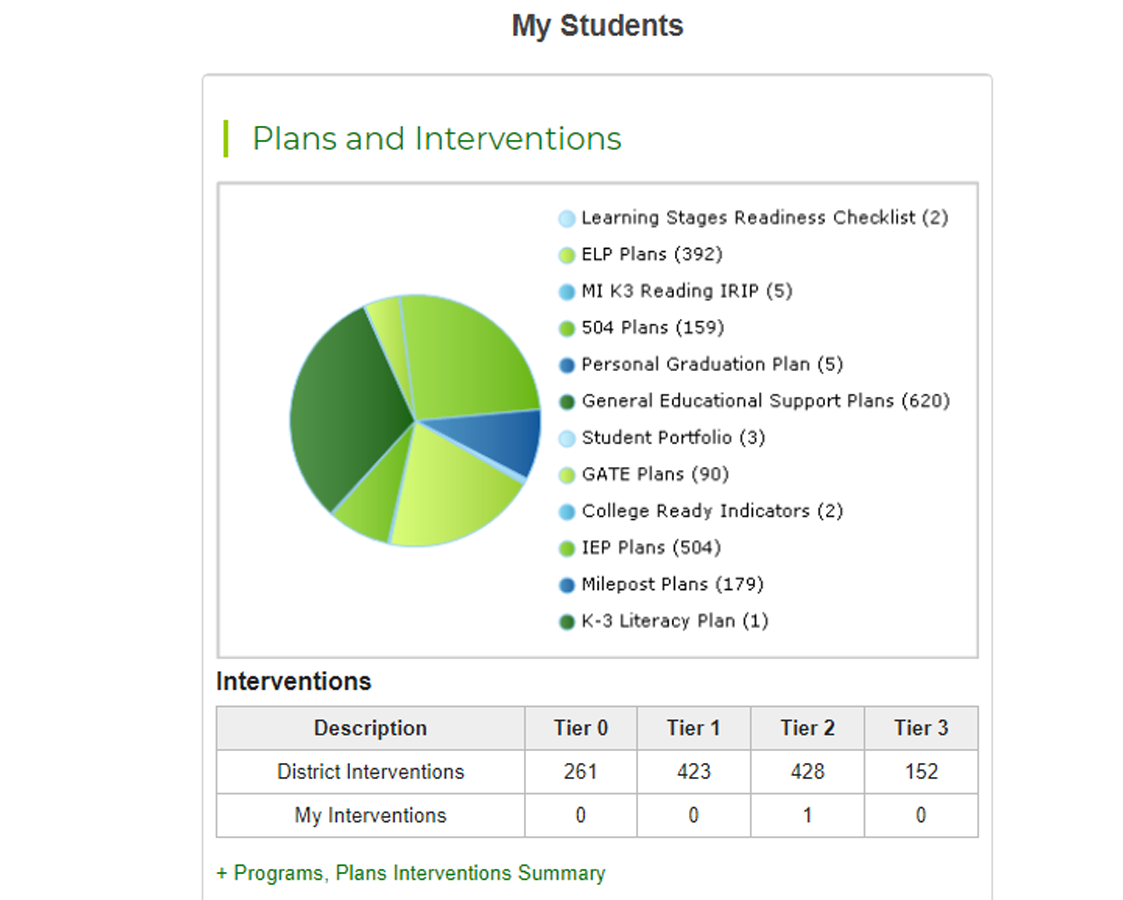Image resolution: width=1123 pixels, height=900 pixels.
Task: Click the College Ready Indicators legend label
Action: [x=712, y=511]
